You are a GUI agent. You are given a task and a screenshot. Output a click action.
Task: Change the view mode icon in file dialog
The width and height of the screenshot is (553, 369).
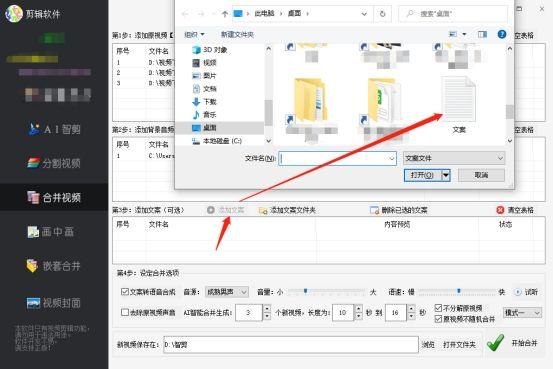click(453, 34)
